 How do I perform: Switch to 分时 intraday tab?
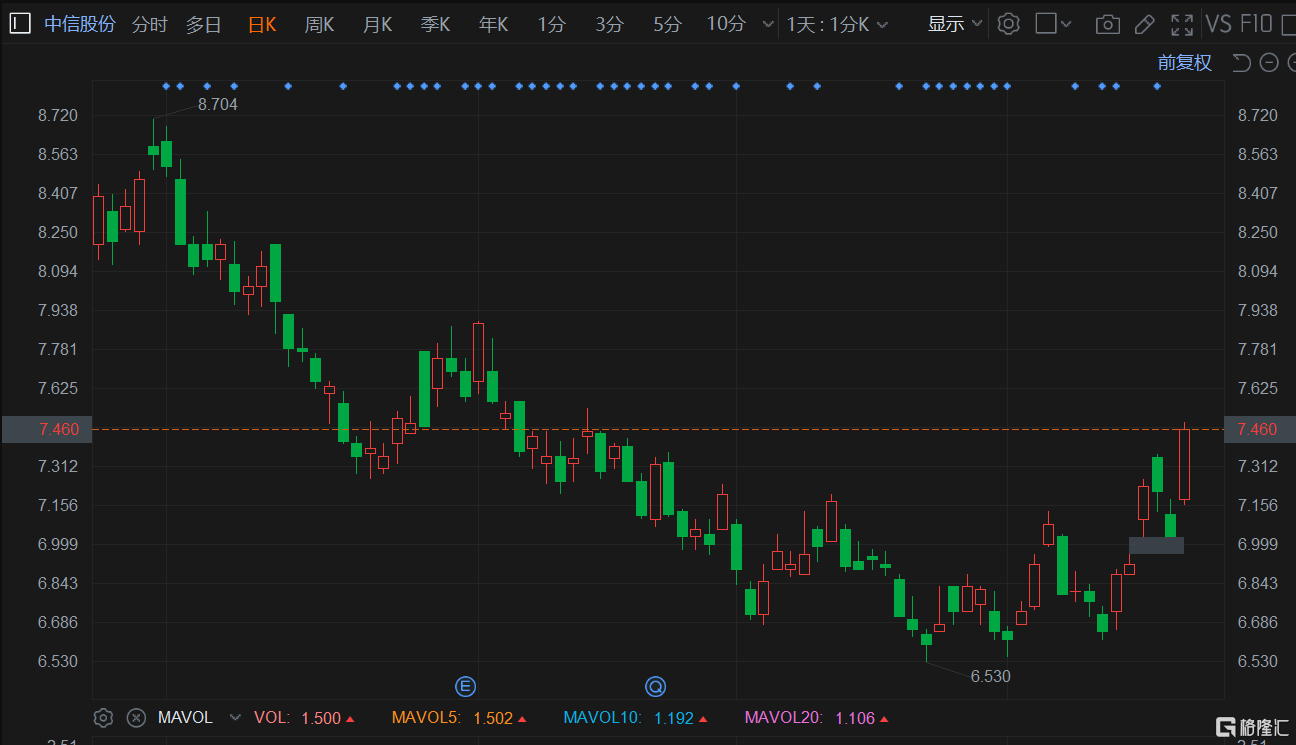click(150, 24)
